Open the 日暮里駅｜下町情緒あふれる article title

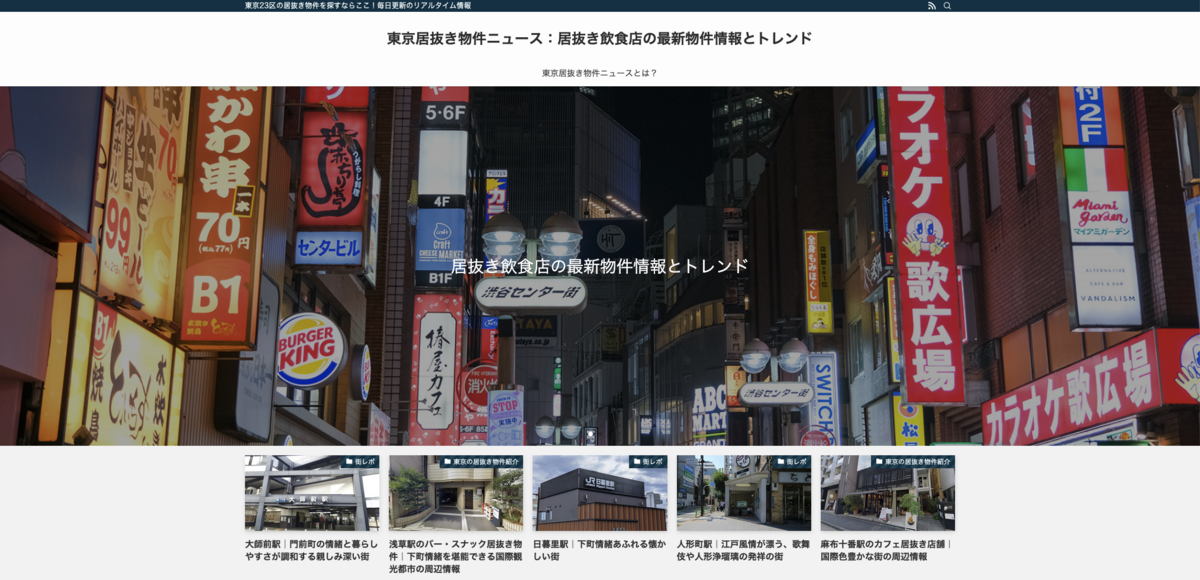pos(599,550)
